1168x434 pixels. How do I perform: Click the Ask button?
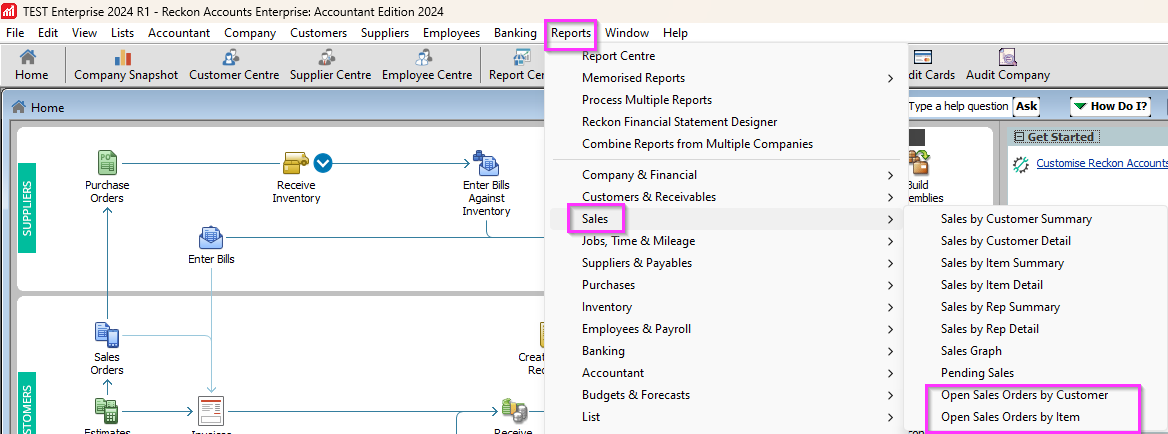[x=1026, y=106]
